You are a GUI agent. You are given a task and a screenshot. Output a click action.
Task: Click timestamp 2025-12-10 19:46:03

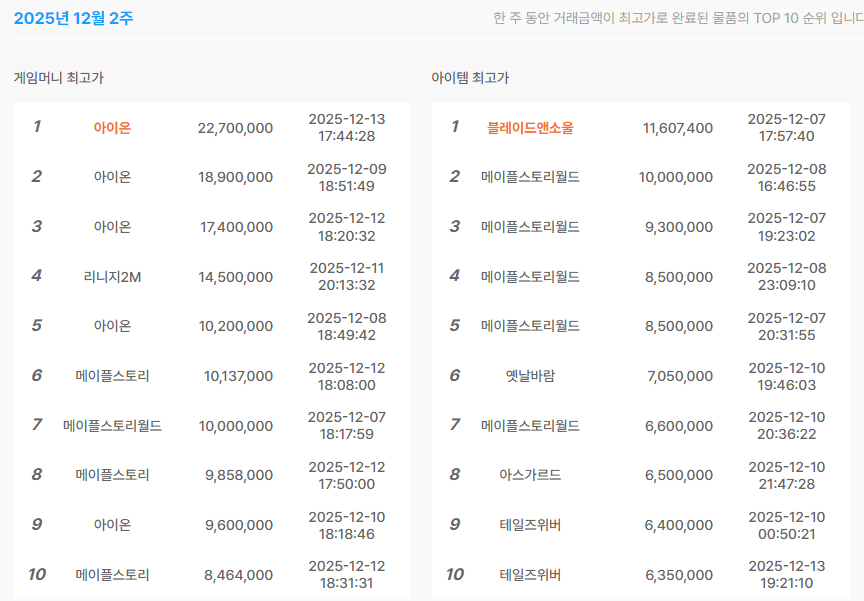tap(786, 376)
